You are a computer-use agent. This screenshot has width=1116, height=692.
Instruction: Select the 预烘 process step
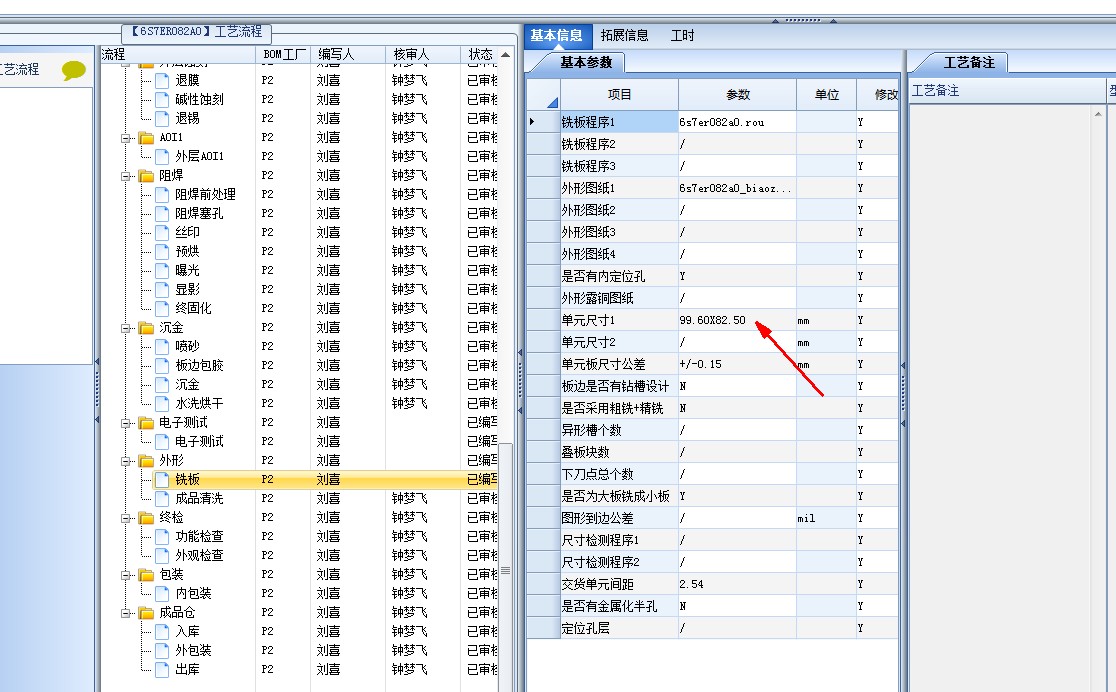[187, 251]
